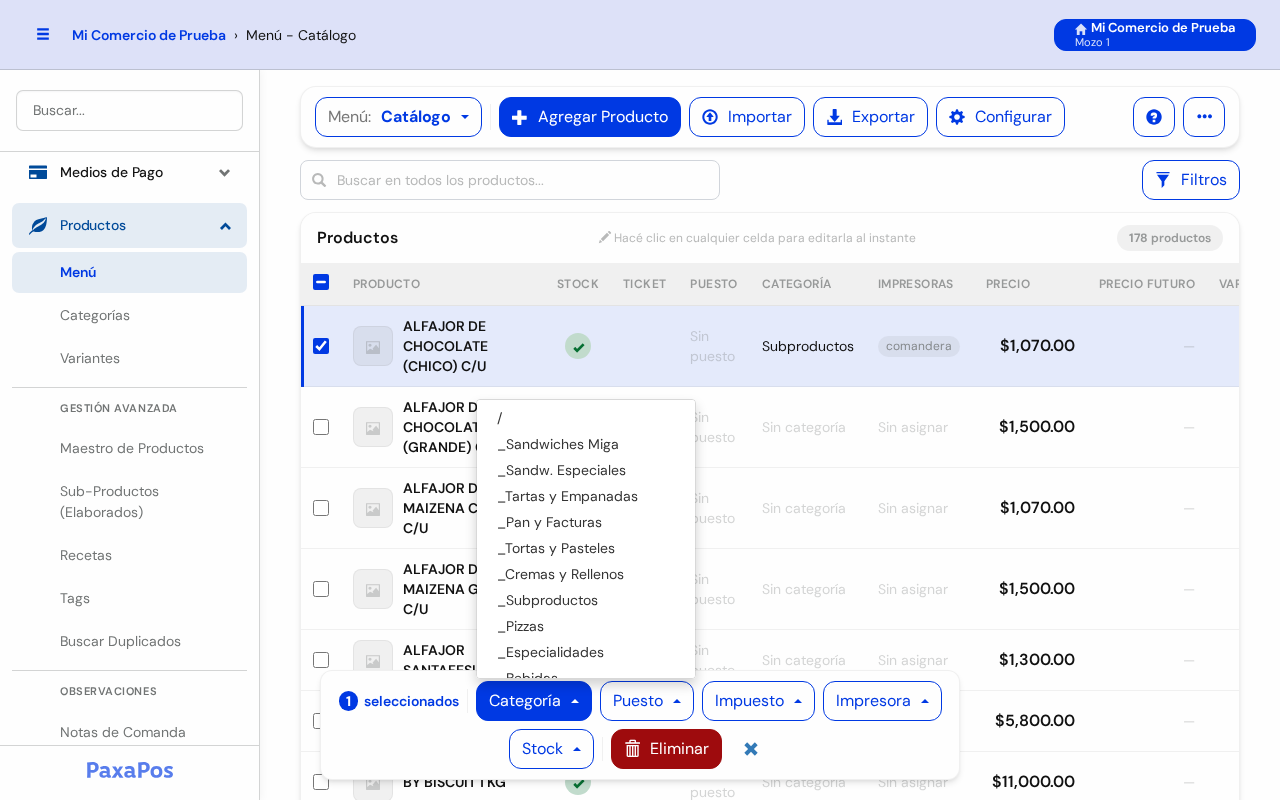Click the Mi Comercio de Prueba Mozo 1 badge
The width and height of the screenshot is (1280, 800).
pos(1155,35)
